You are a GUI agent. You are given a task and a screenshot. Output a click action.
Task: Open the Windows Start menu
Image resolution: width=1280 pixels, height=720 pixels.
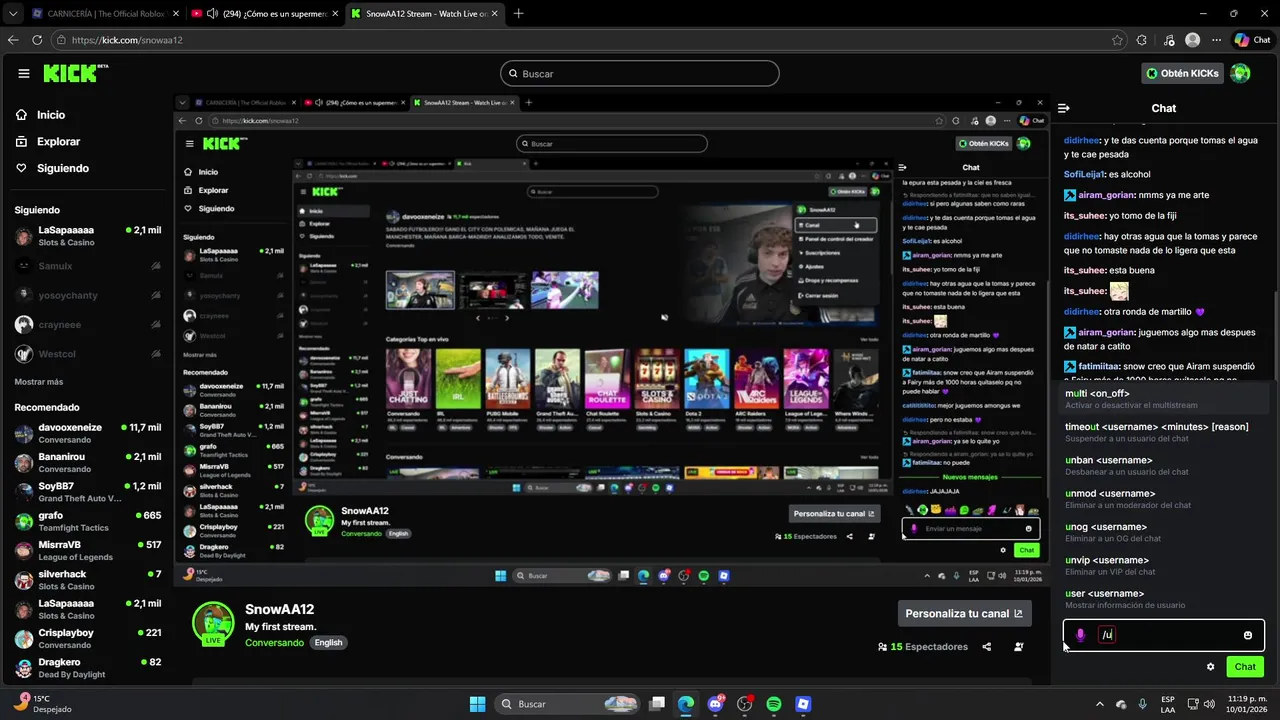[477, 704]
